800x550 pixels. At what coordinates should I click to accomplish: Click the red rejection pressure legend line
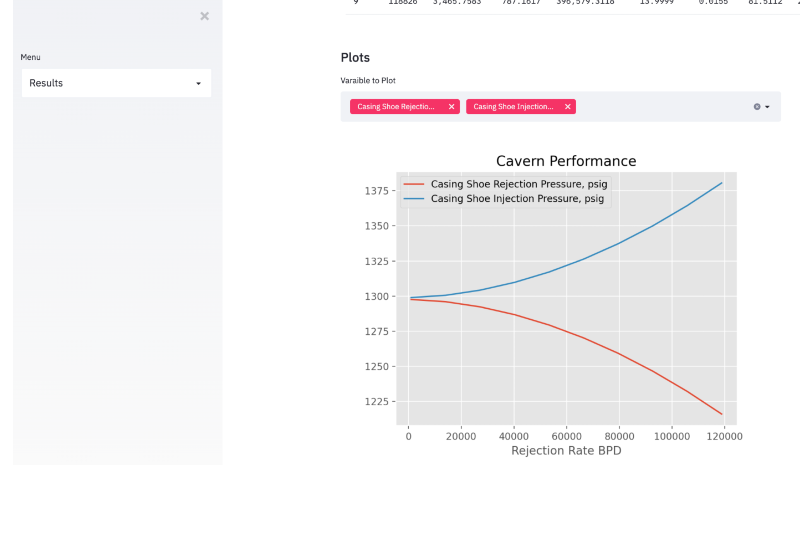click(x=412, y=185)
